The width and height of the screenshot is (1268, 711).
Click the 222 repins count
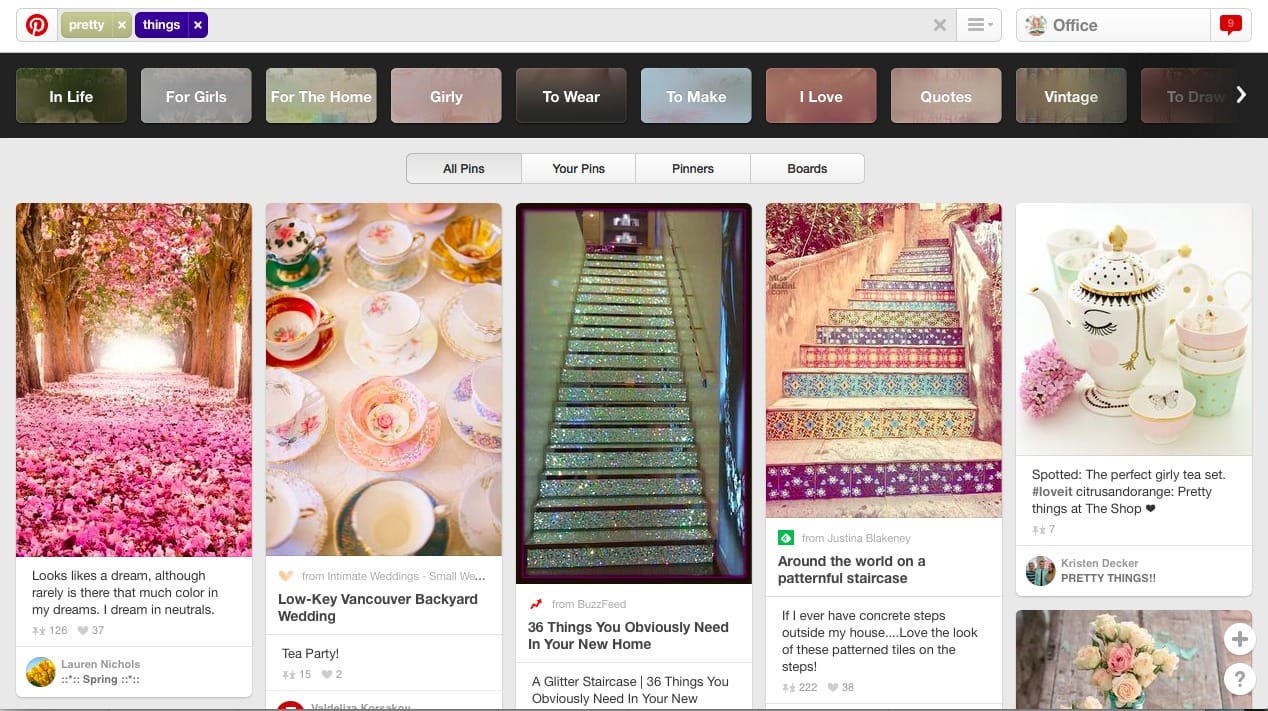[800, 687]
